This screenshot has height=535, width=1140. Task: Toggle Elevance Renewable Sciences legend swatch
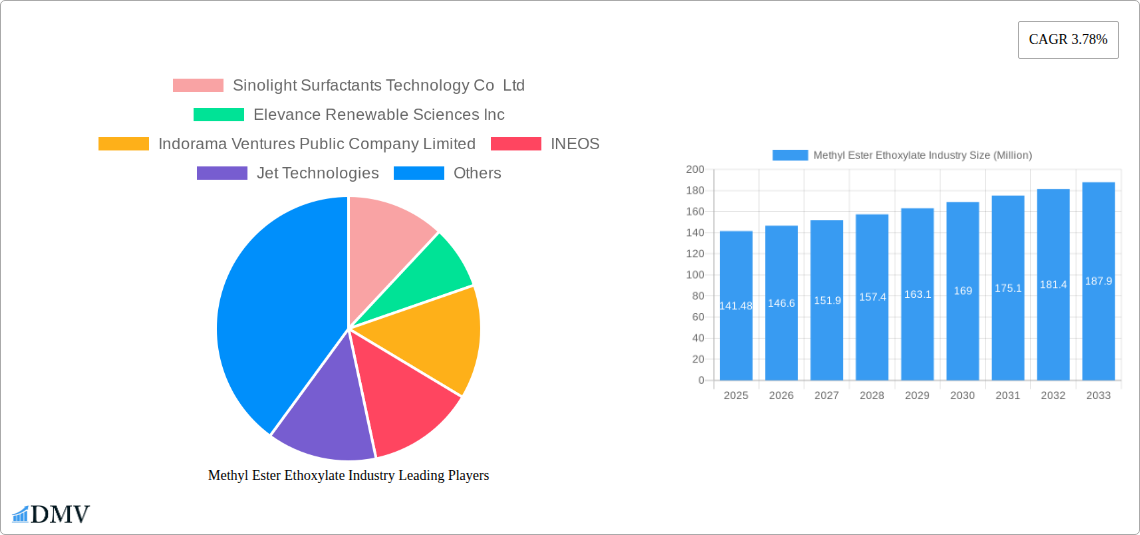pyautogui.click(x=219, y=114)
